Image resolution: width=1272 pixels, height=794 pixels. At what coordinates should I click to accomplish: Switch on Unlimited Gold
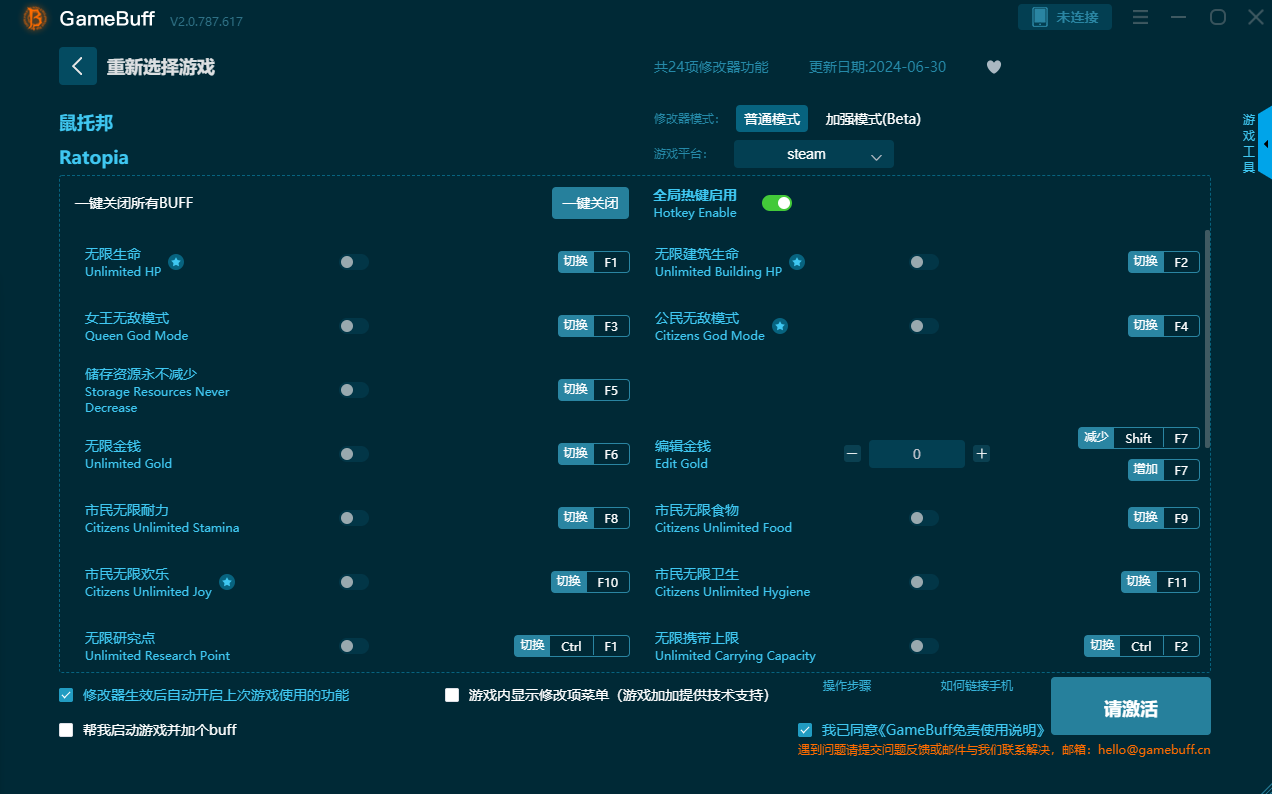coord(354,454)
